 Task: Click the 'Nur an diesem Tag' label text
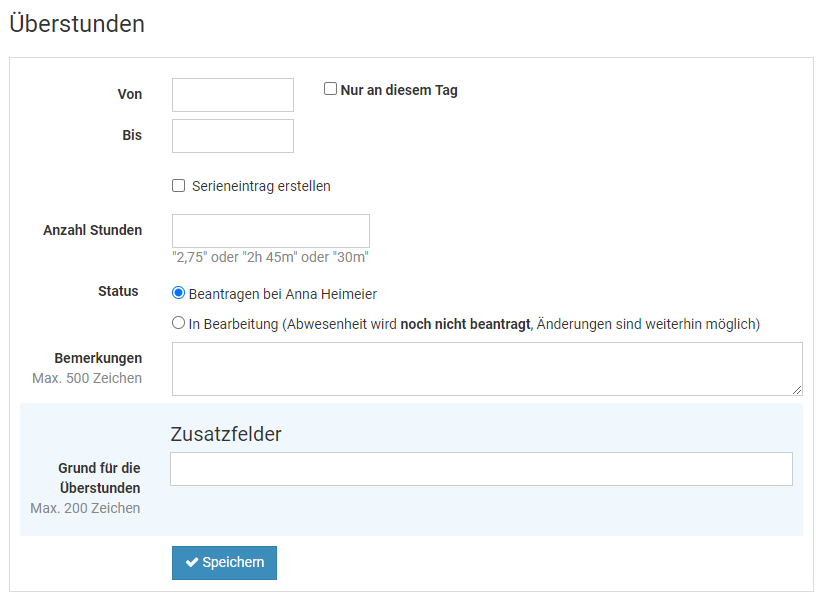click(399, 90)
